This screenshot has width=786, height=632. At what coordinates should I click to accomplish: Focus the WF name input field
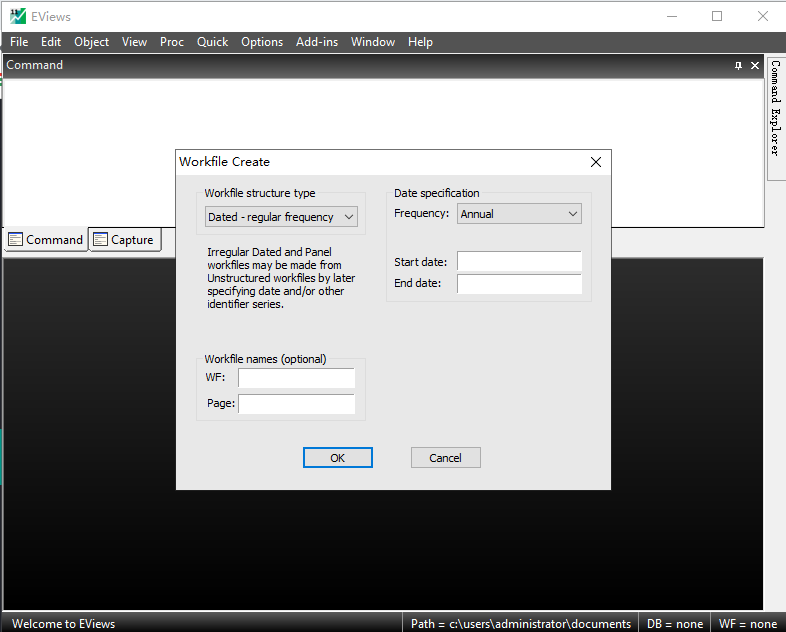pos(296,377)
